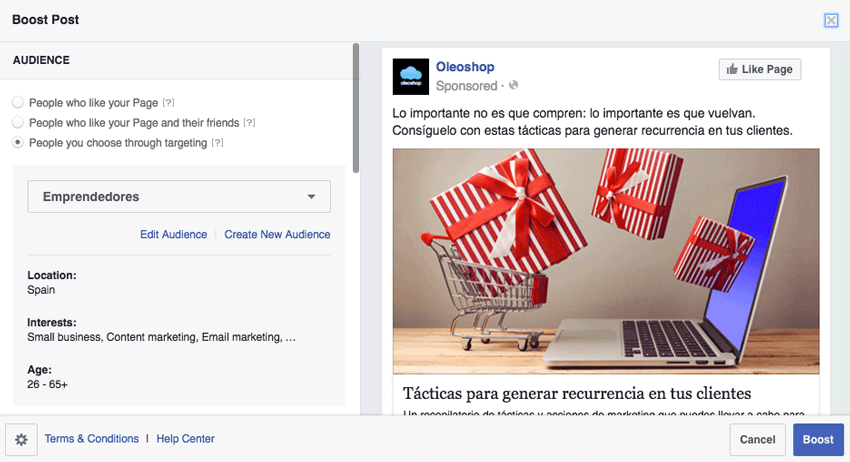Click the blue Boost button

click(x=818, y=439)
